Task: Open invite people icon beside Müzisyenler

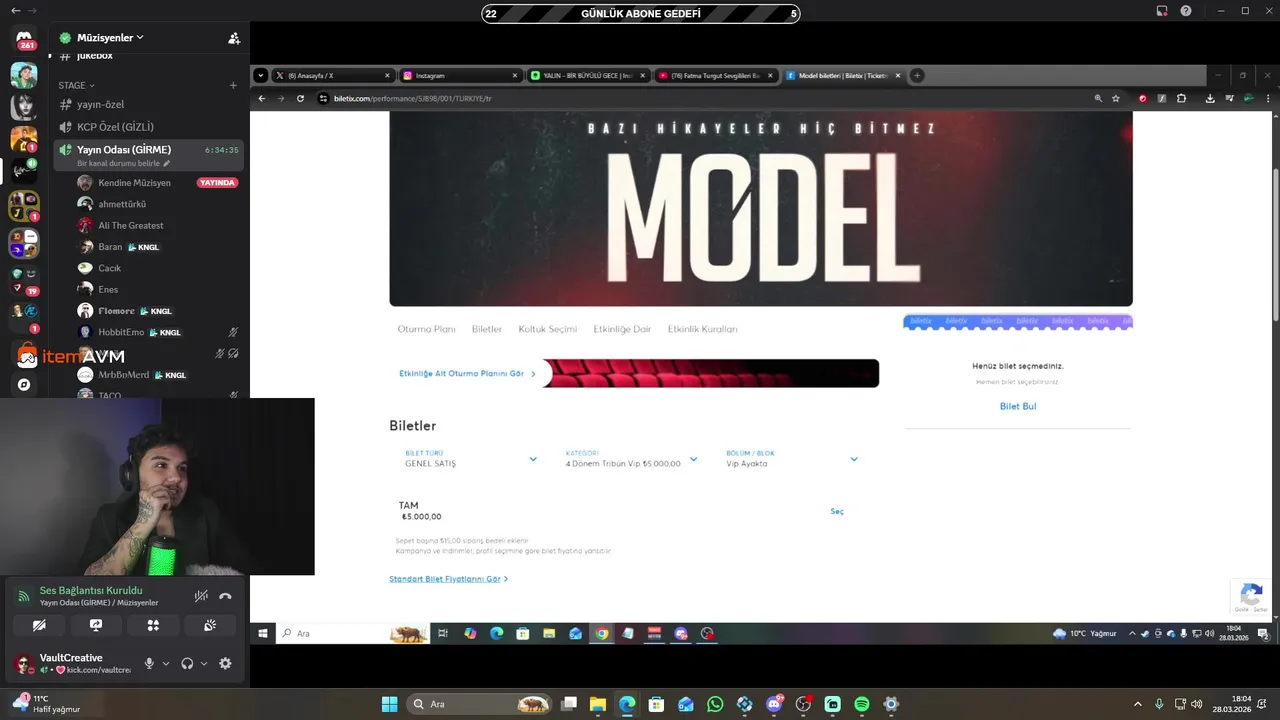Action: [234, 38]
